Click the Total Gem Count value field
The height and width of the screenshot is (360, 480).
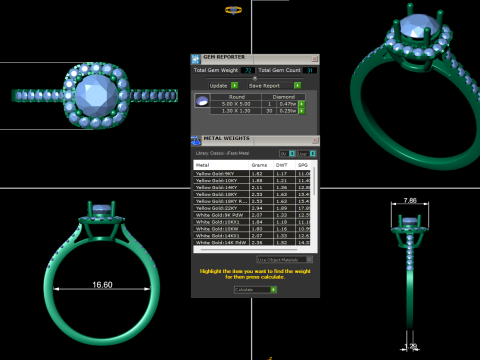pyautogui.click(x=310, y=70)
